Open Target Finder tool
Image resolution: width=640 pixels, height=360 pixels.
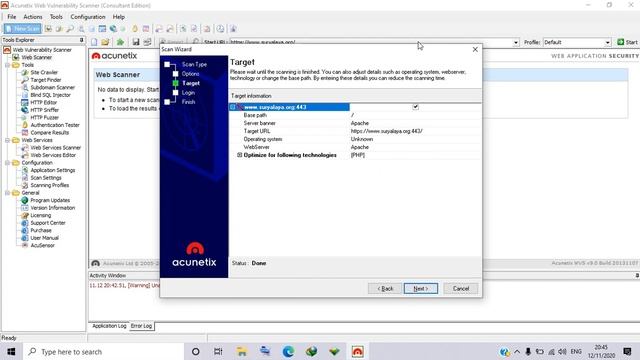click(x=46, y=80)
